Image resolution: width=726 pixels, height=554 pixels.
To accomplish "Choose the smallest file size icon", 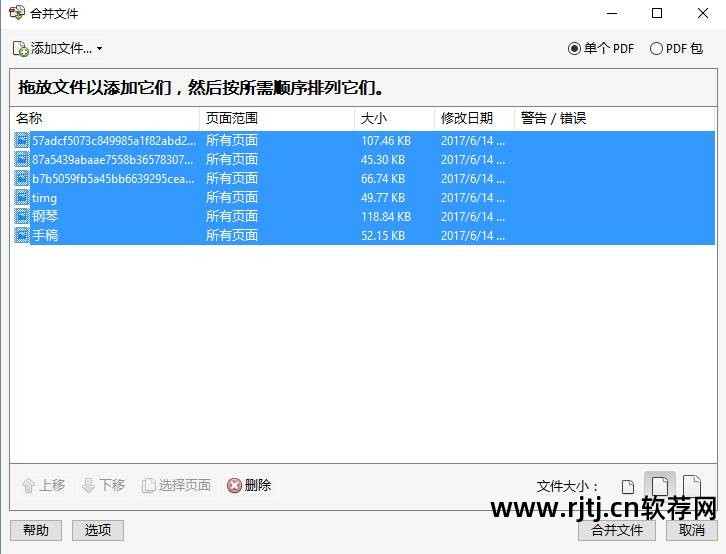I will pos(628,486).
